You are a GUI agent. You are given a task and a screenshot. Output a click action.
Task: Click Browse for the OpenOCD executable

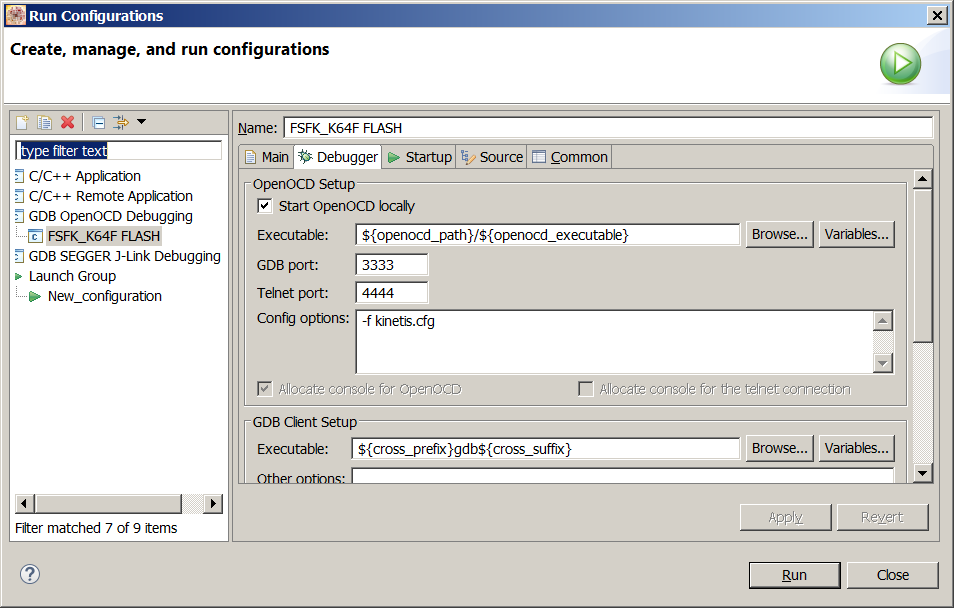pyautogui.click(x=779, y=234)
